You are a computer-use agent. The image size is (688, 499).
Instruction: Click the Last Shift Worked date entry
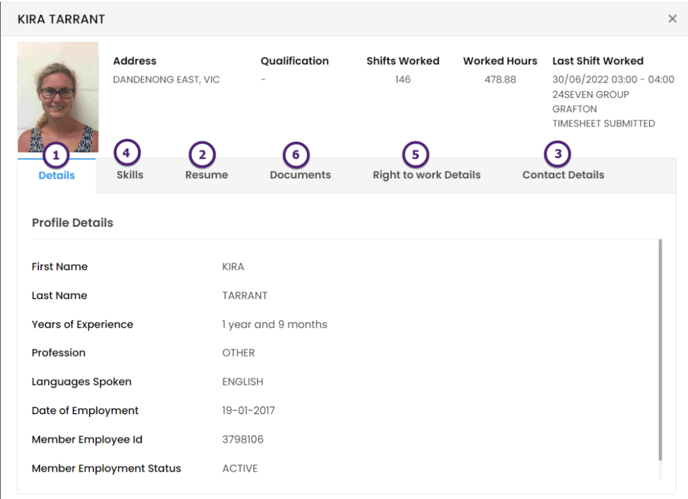tap(613, 79)
